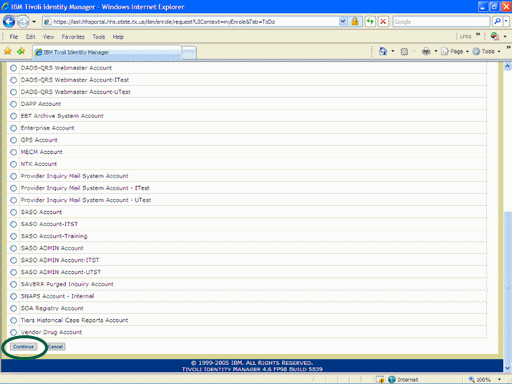Click "SASO ADMIN Account-UTST" text
This screenshot has height=384, width=512.
click(x=61, y=272)
